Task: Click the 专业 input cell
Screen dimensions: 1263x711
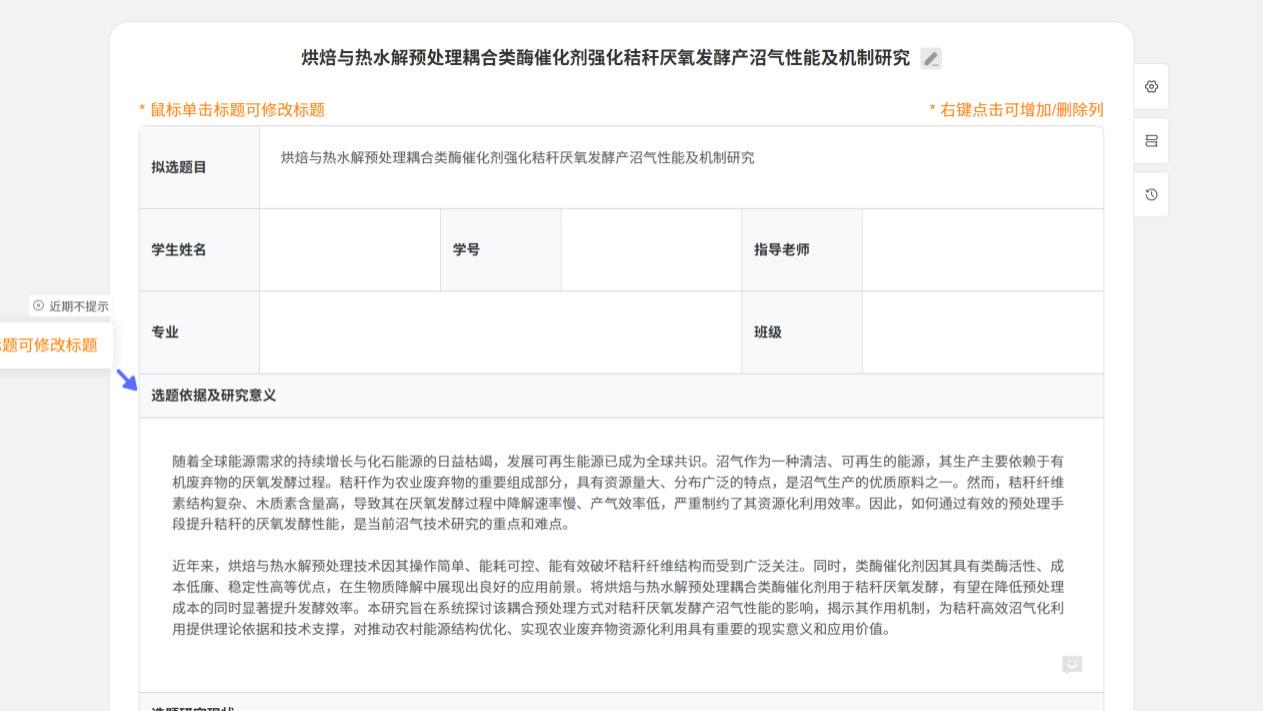Action: tap(500, 332)
